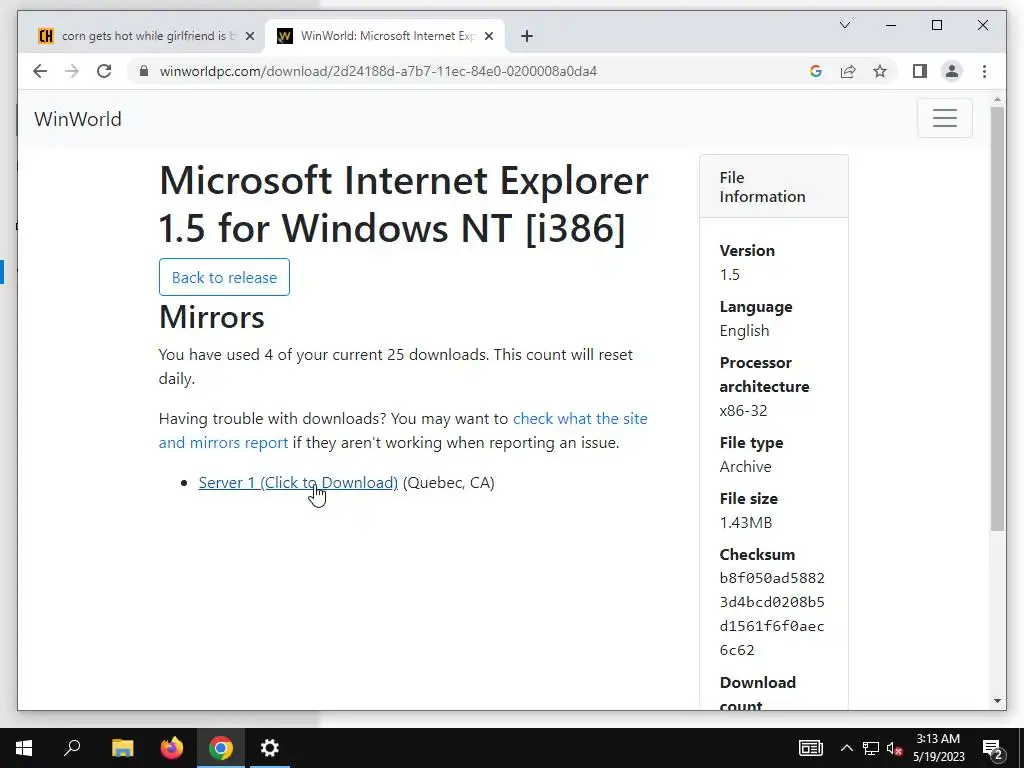Expand the tab search chevron
1024x768 pixels.
pos(844,25)
